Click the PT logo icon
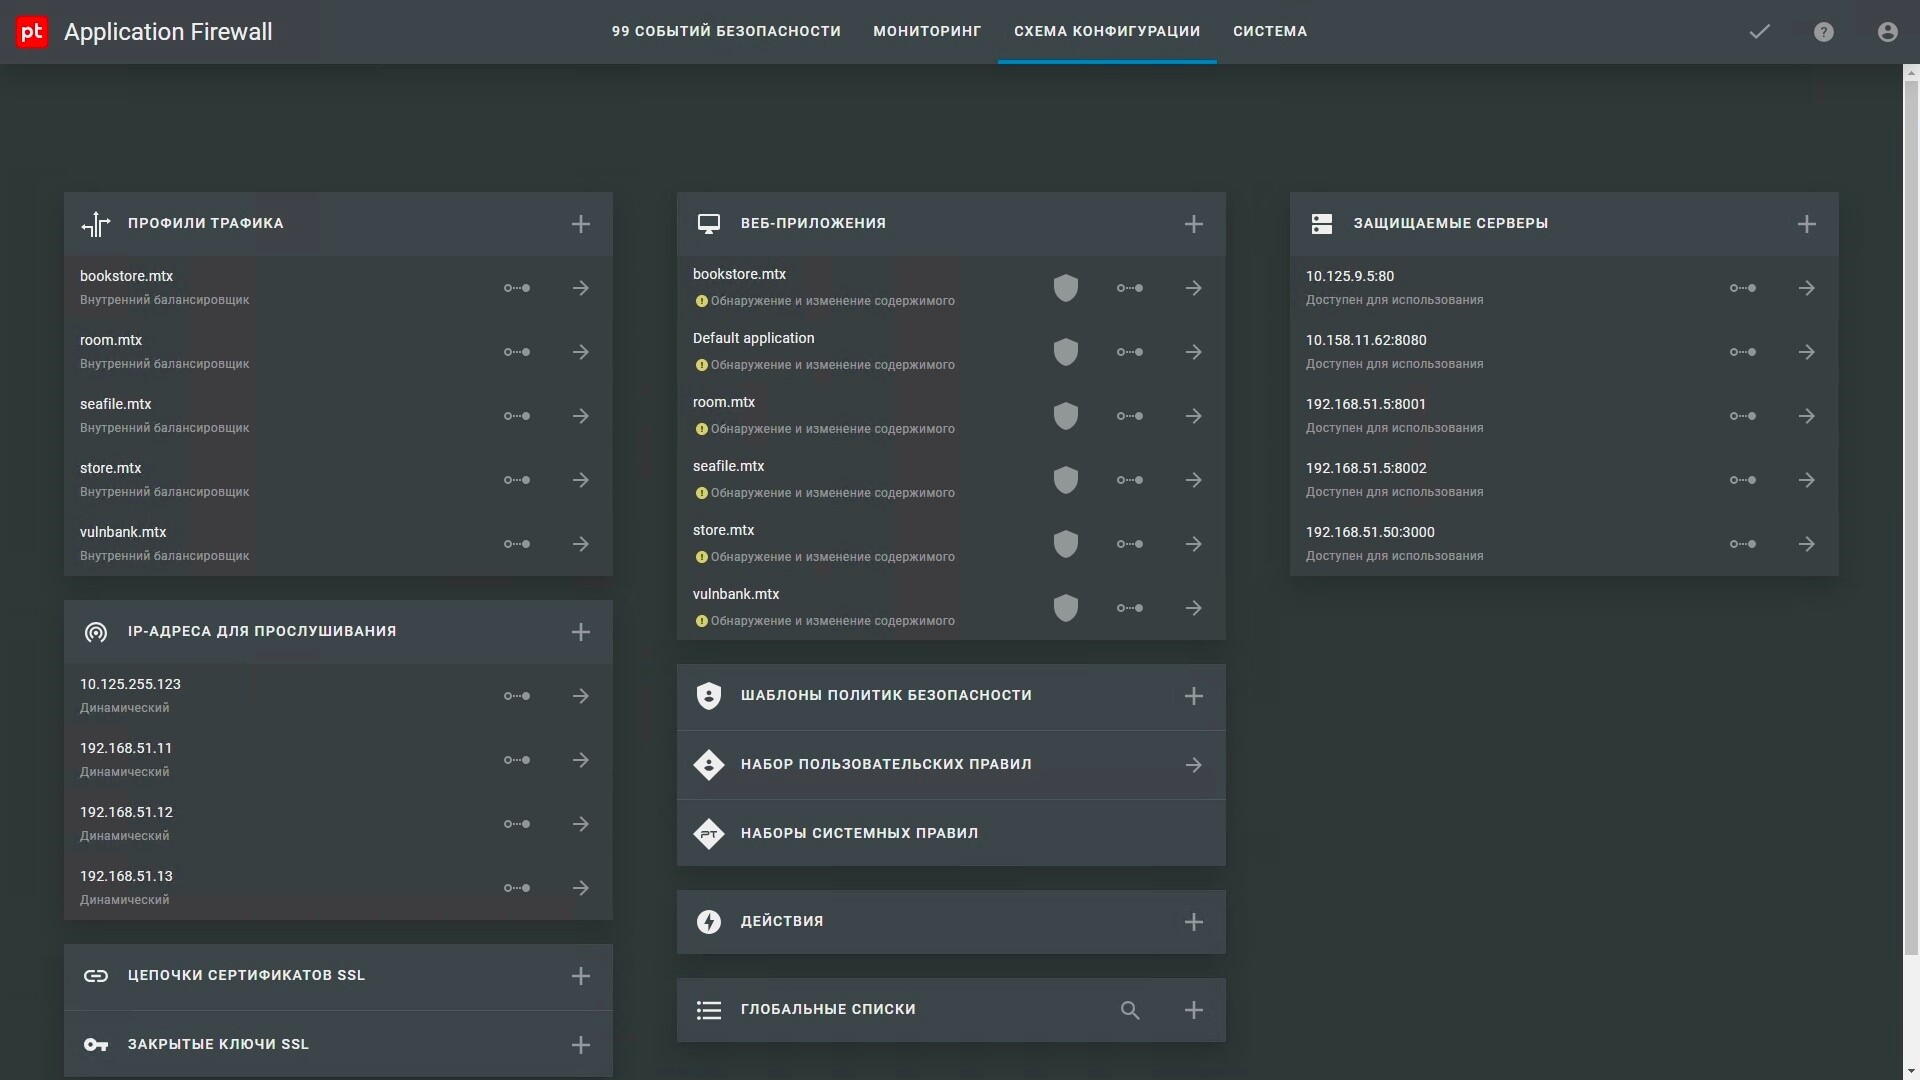1920x1080 pixels. tap(32, 32)
